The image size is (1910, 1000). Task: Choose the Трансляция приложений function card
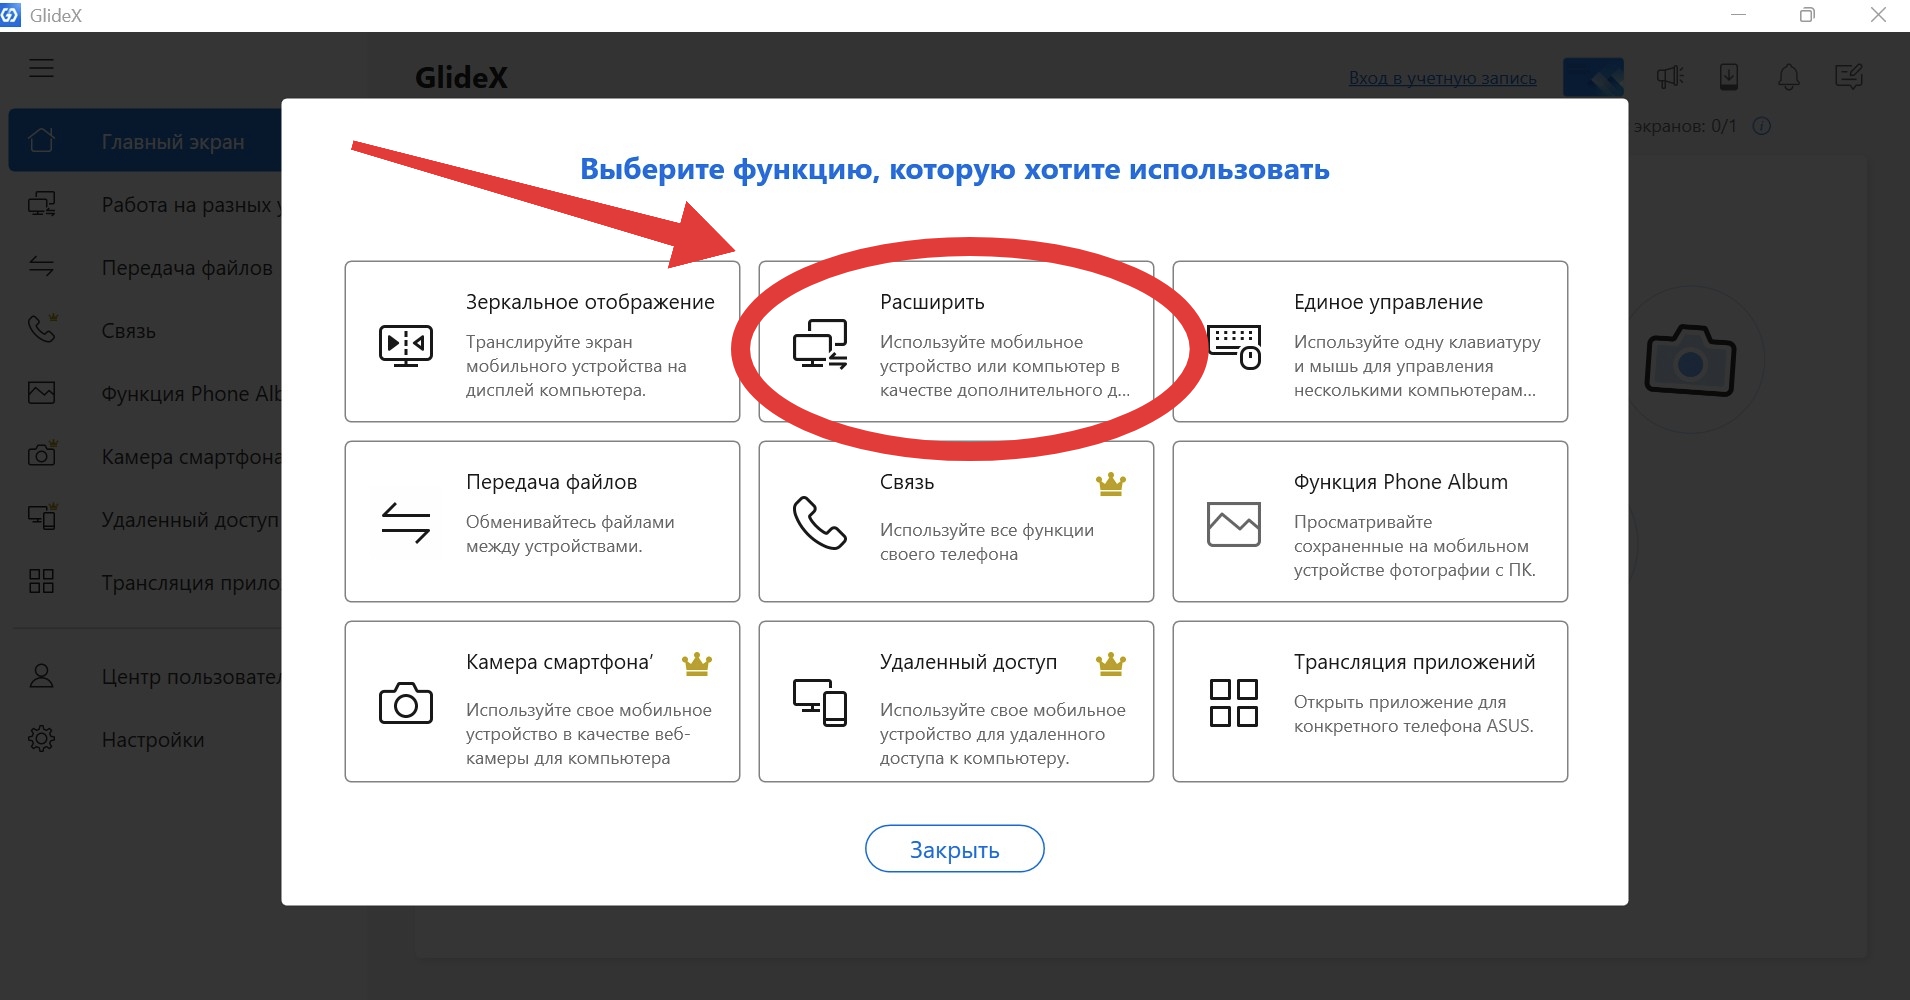[x=1370, y=702]
